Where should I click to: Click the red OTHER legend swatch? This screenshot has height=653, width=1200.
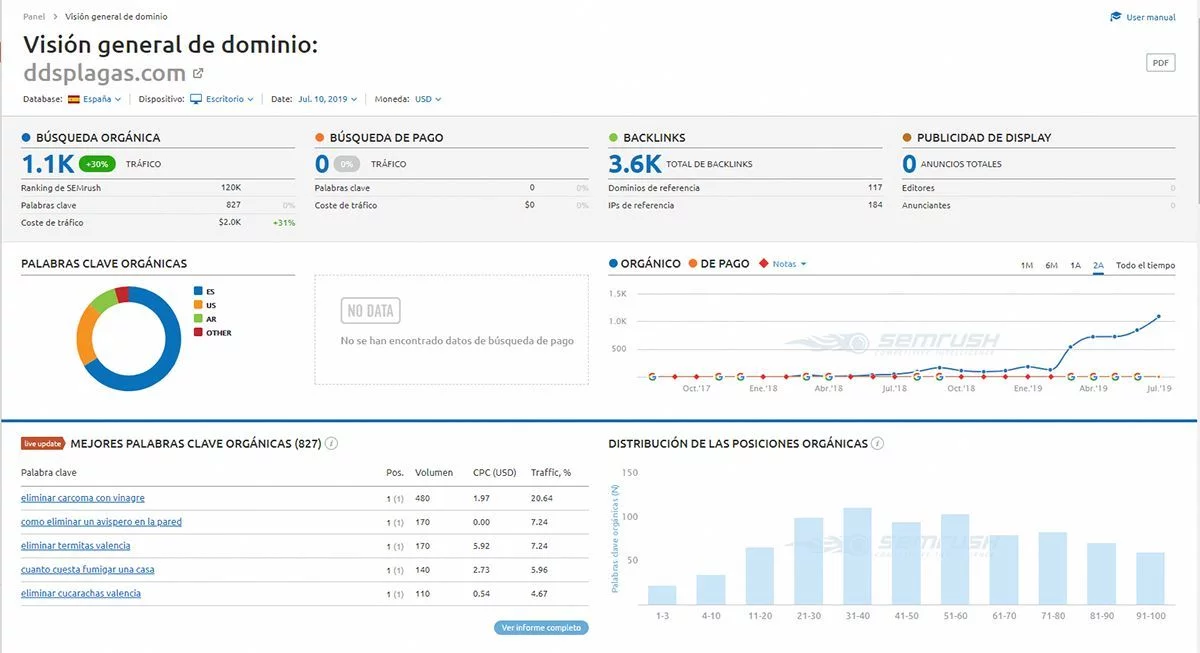[198, 333]
